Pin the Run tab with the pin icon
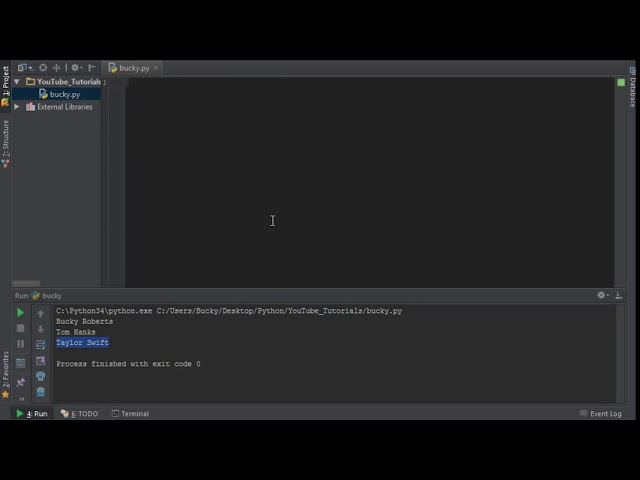640x480 pixels. pos(20,382)
